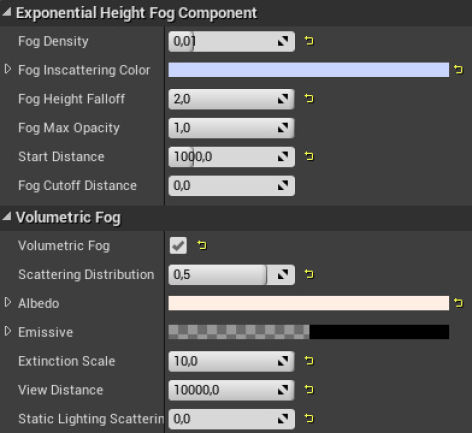The width and height of the screenshot is (472, 433).
Task: Reset Fog Height Falloff to default
Action: pyautogui.click(x=309, y=98)
